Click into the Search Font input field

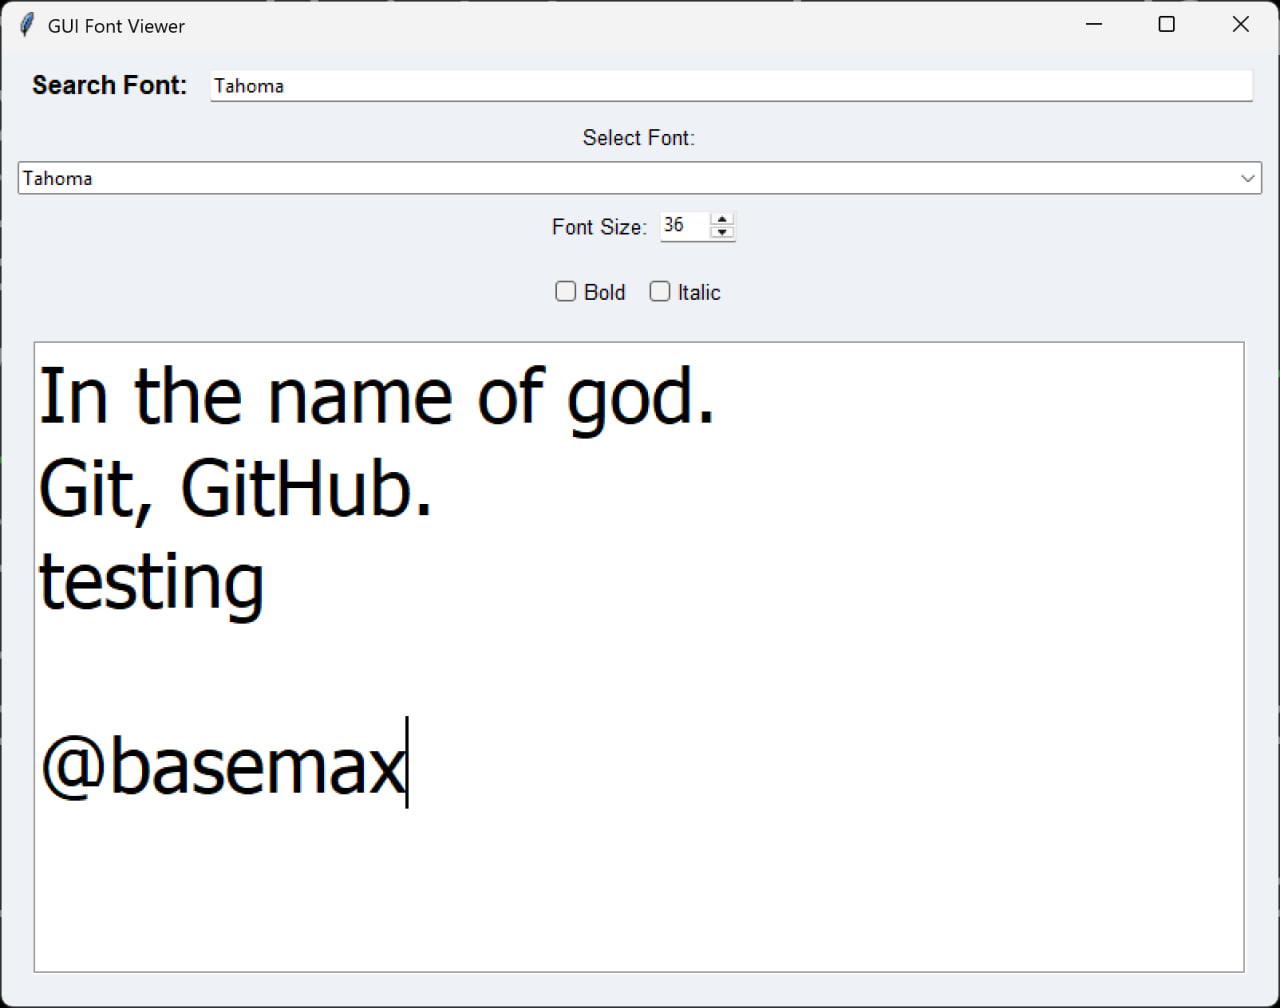pyautogui.click(x=731, y=86)
